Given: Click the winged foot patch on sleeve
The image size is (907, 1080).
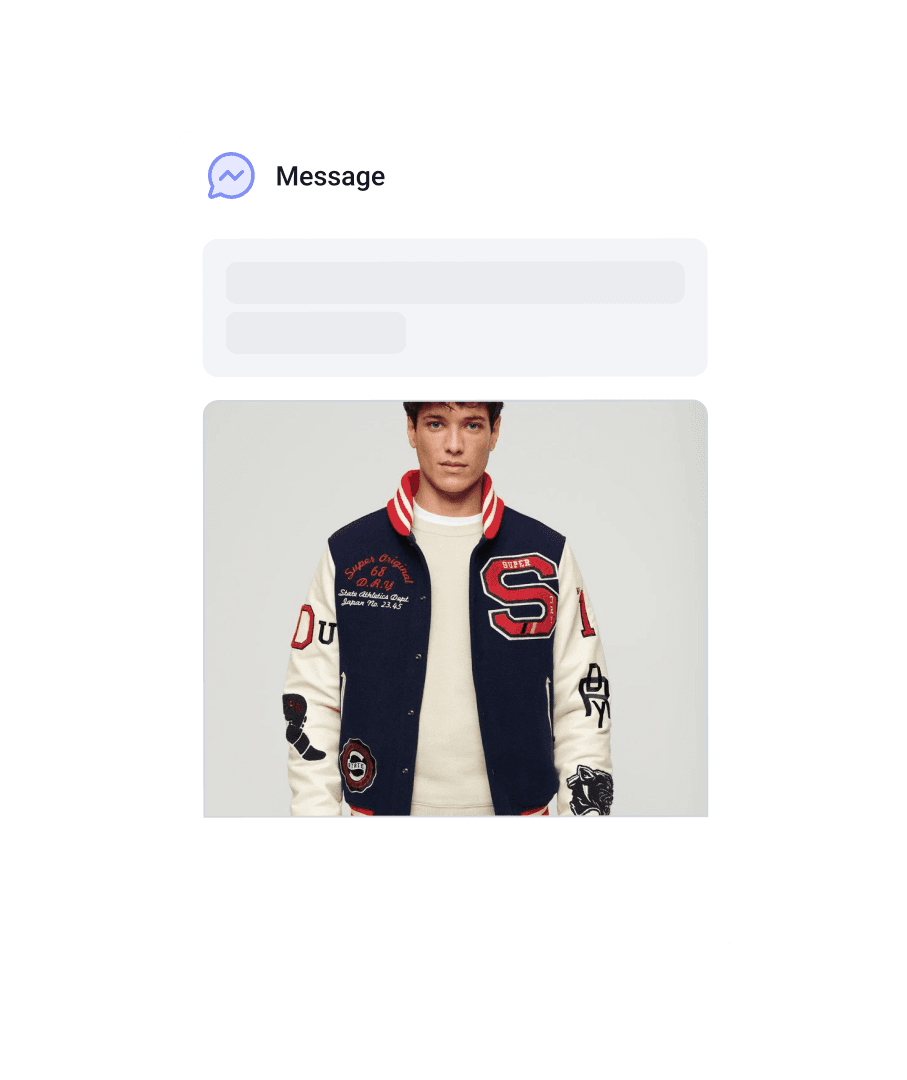Looking at the screenshot, I should point(301,727).
